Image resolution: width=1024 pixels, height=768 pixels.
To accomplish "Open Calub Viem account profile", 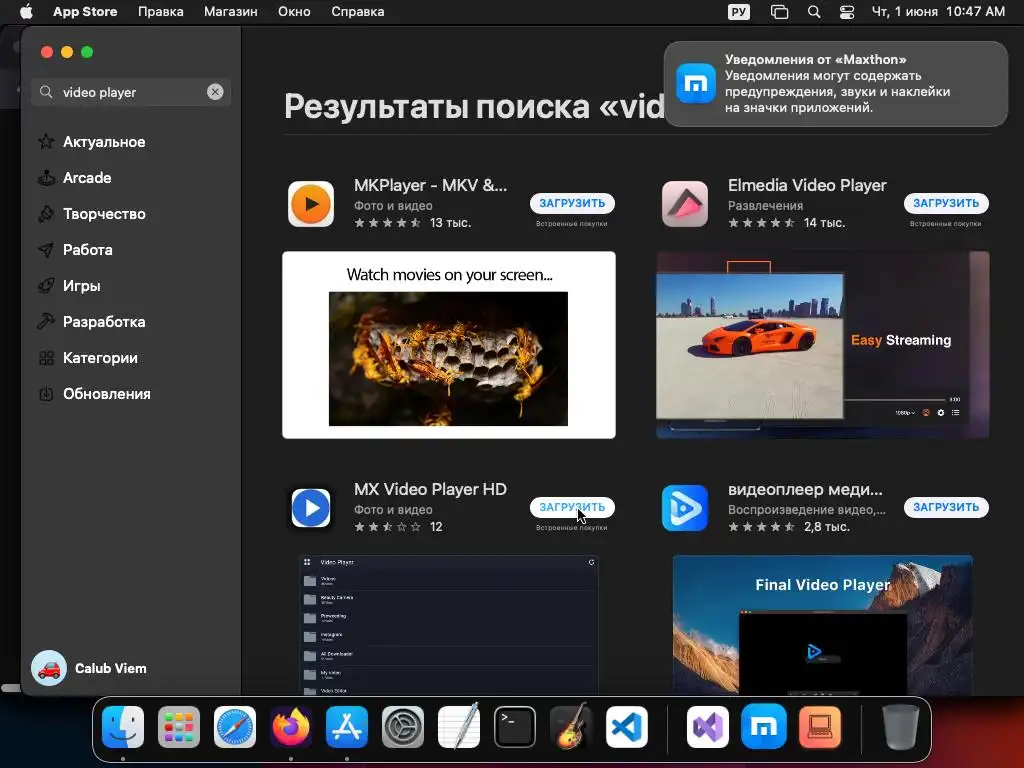I will click(x=89, y=668).
